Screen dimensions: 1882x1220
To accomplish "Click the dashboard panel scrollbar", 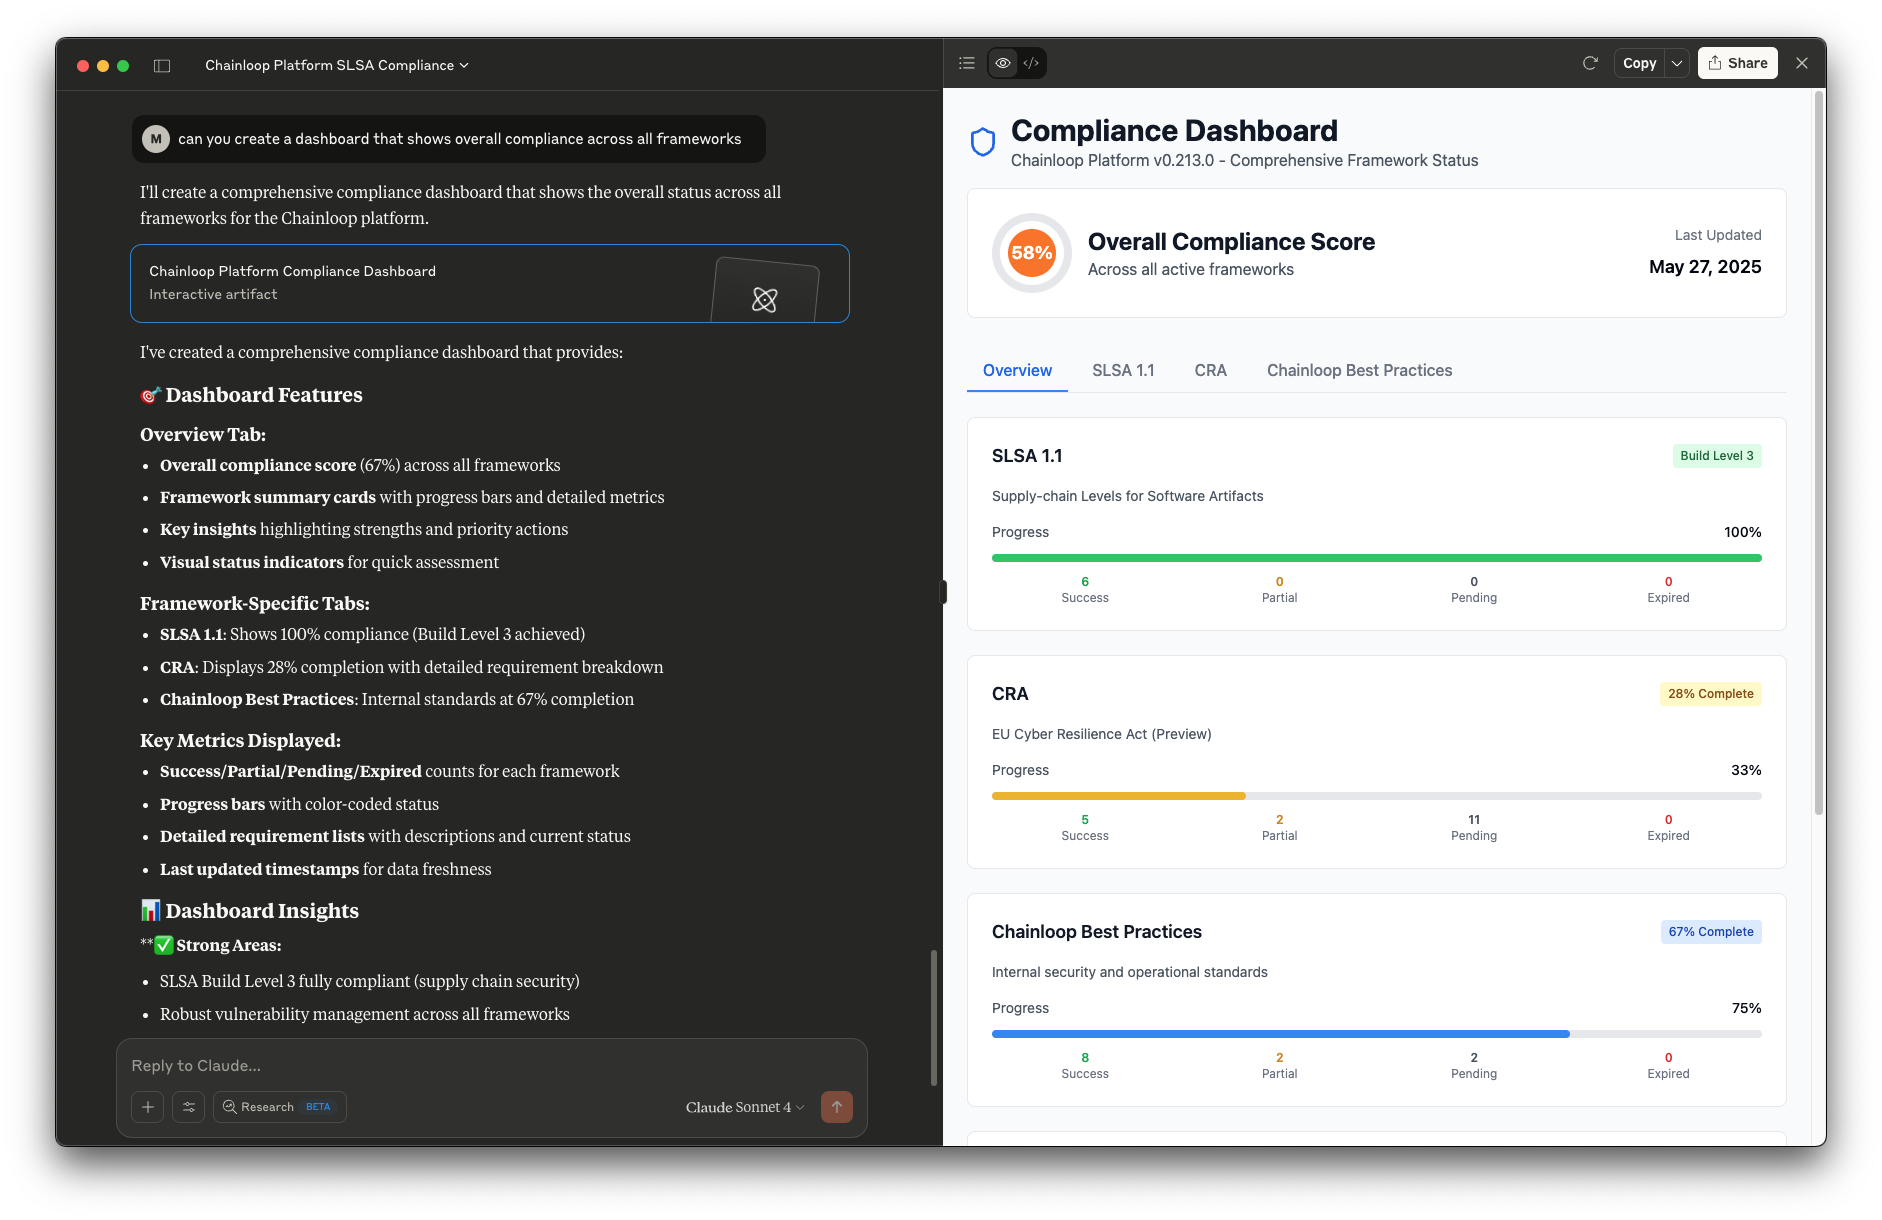I will 1819,455.
